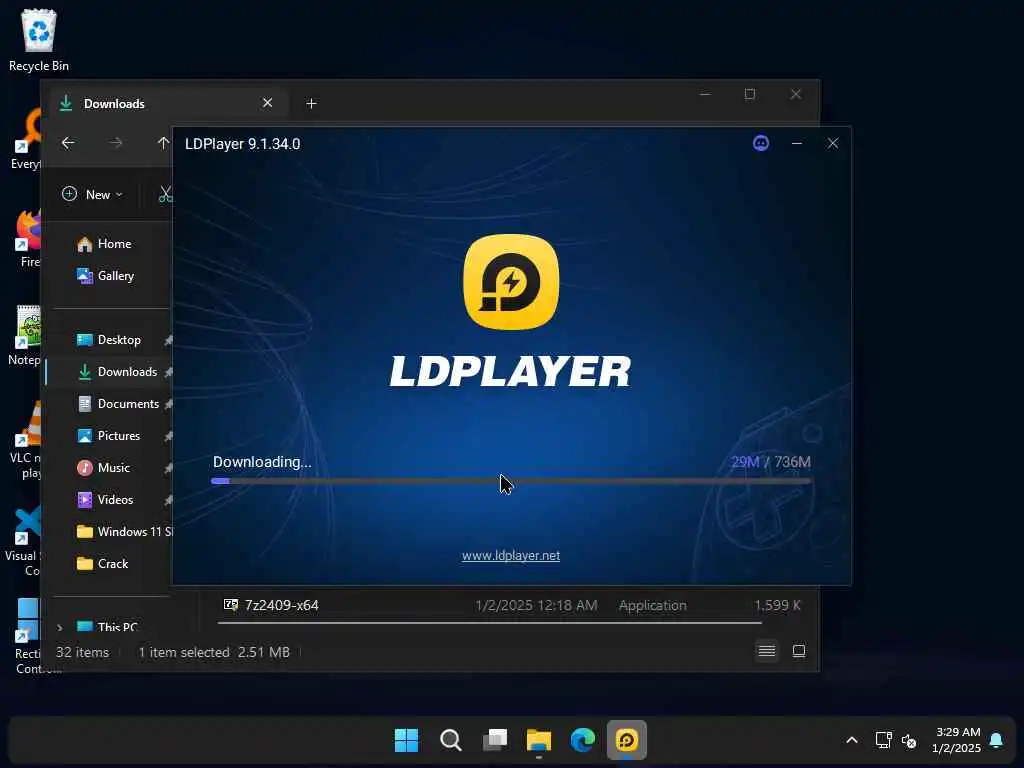Click the LDPlayer yellow logo
Image resolution: width=1024 pixels, height=768 pixels.
point(511,282)
